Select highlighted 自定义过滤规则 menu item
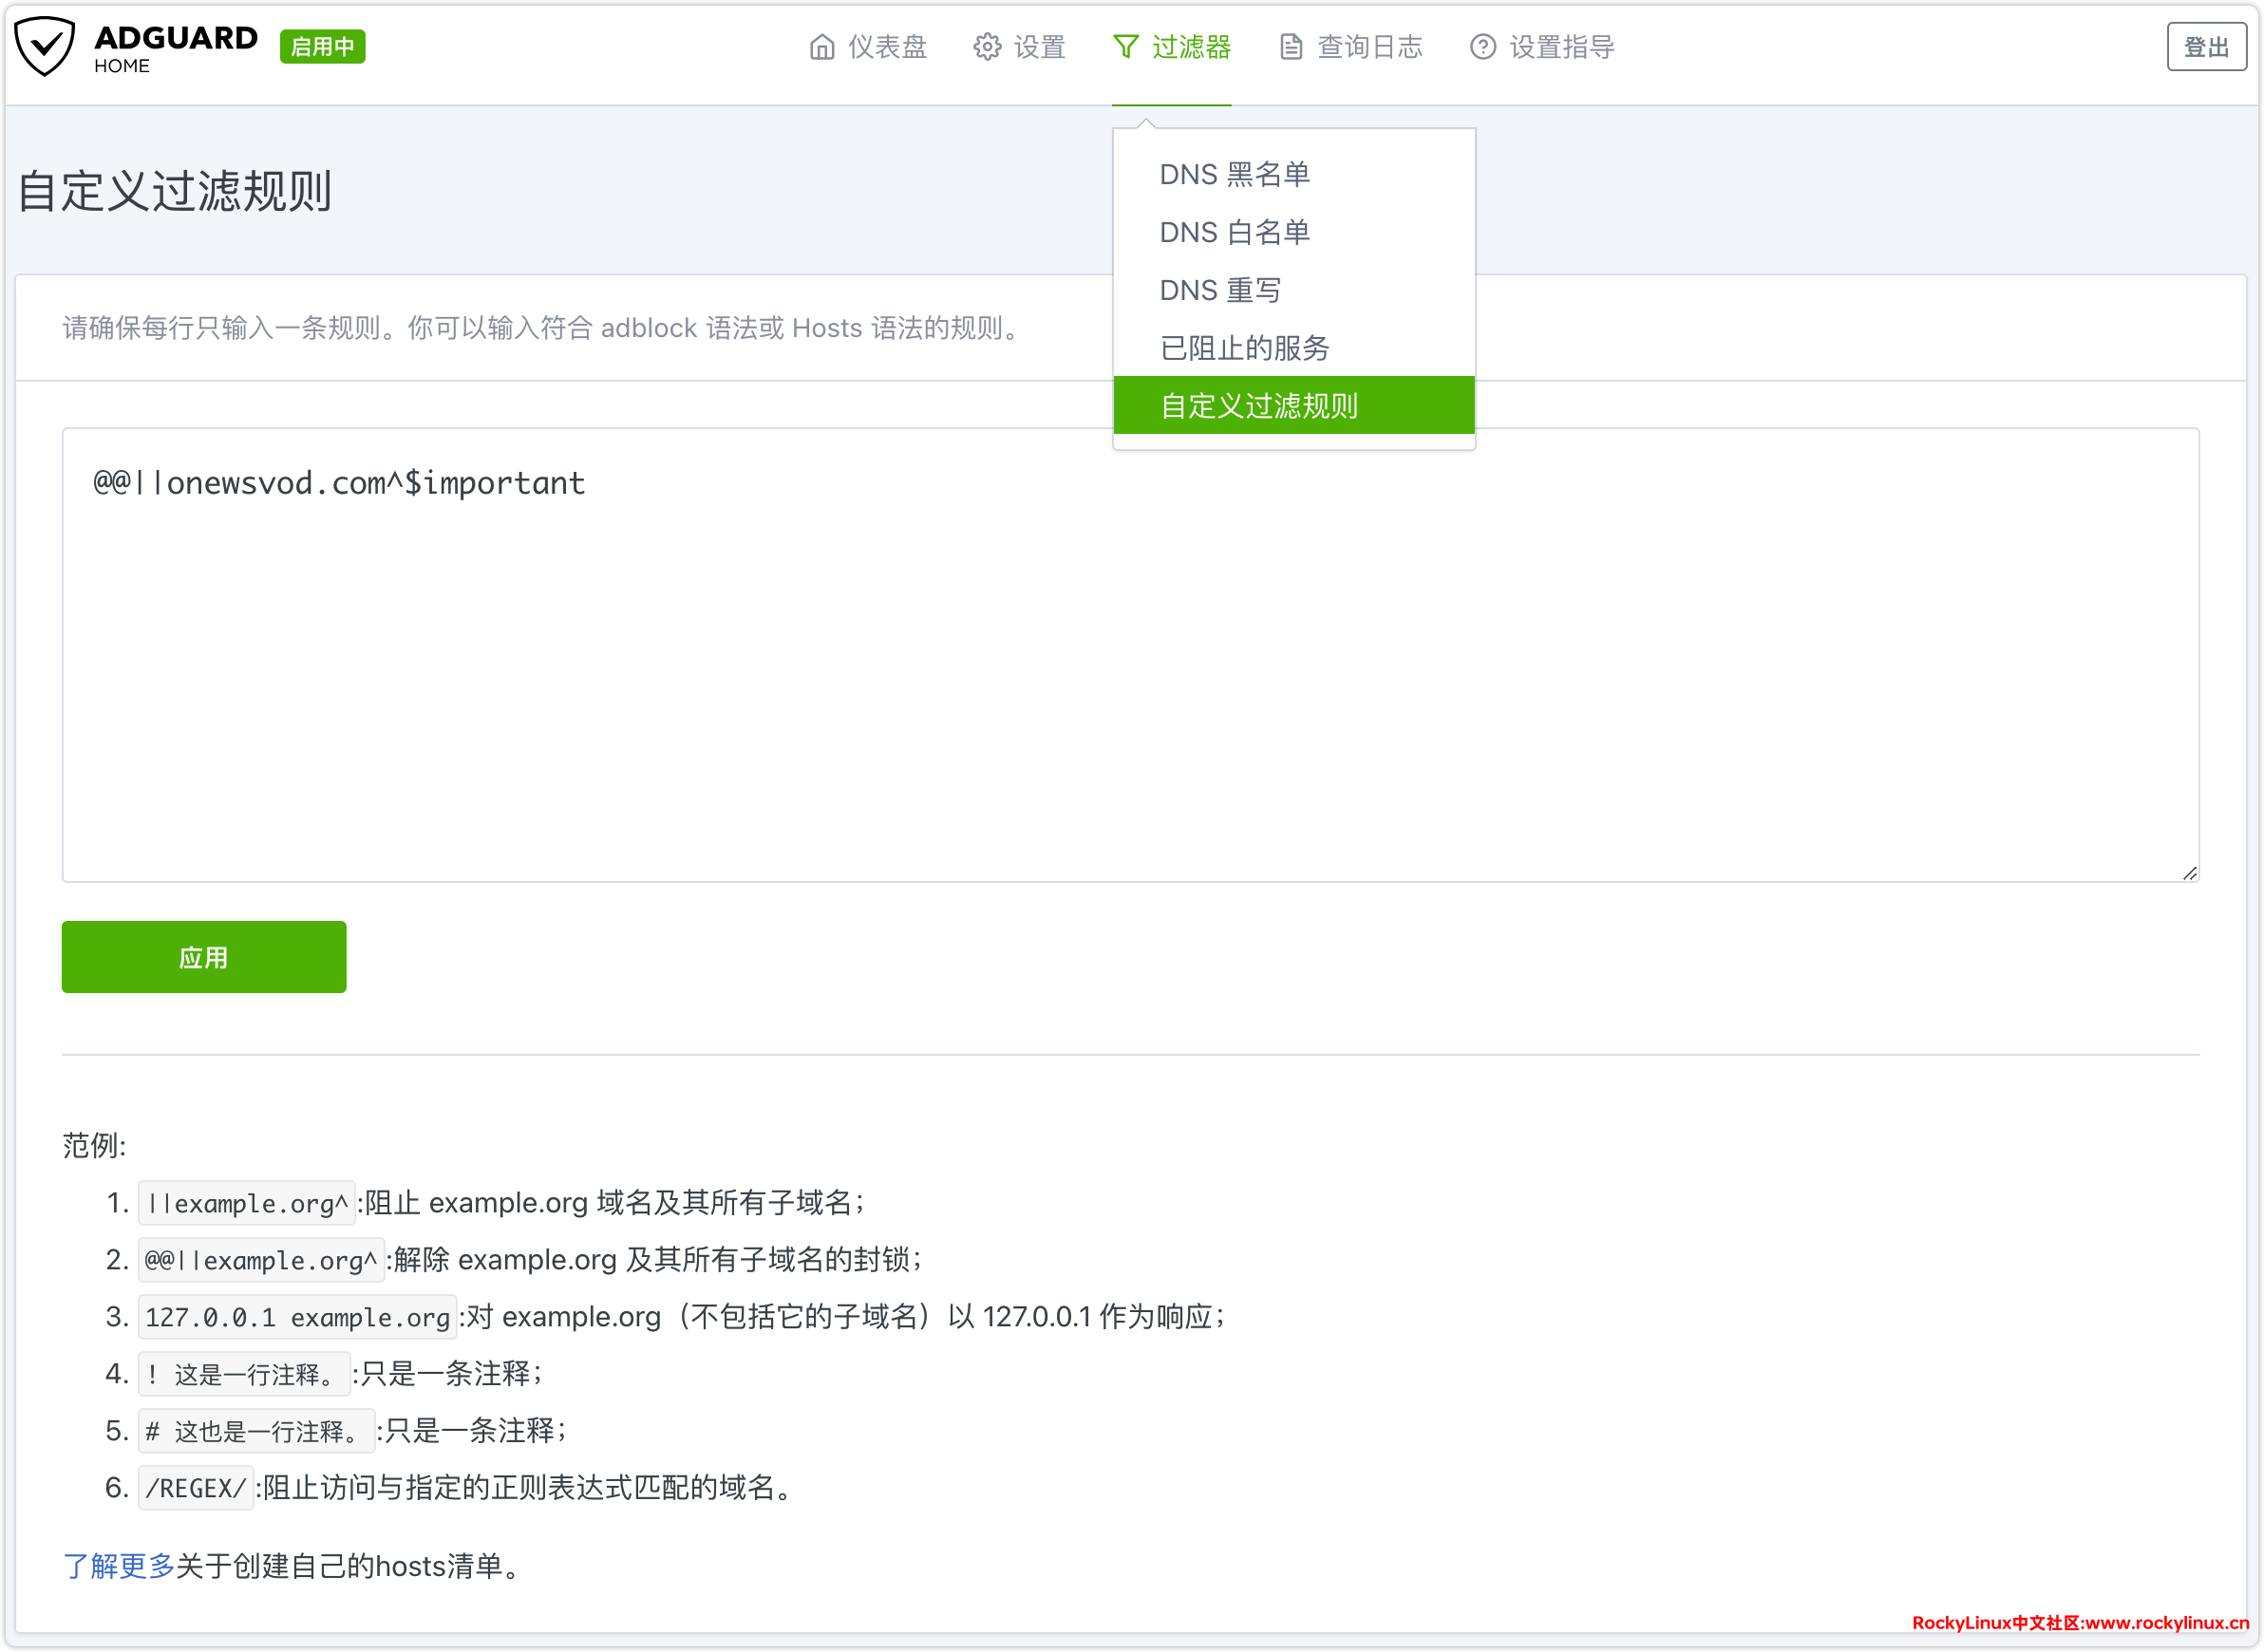 coord(1258,406)
